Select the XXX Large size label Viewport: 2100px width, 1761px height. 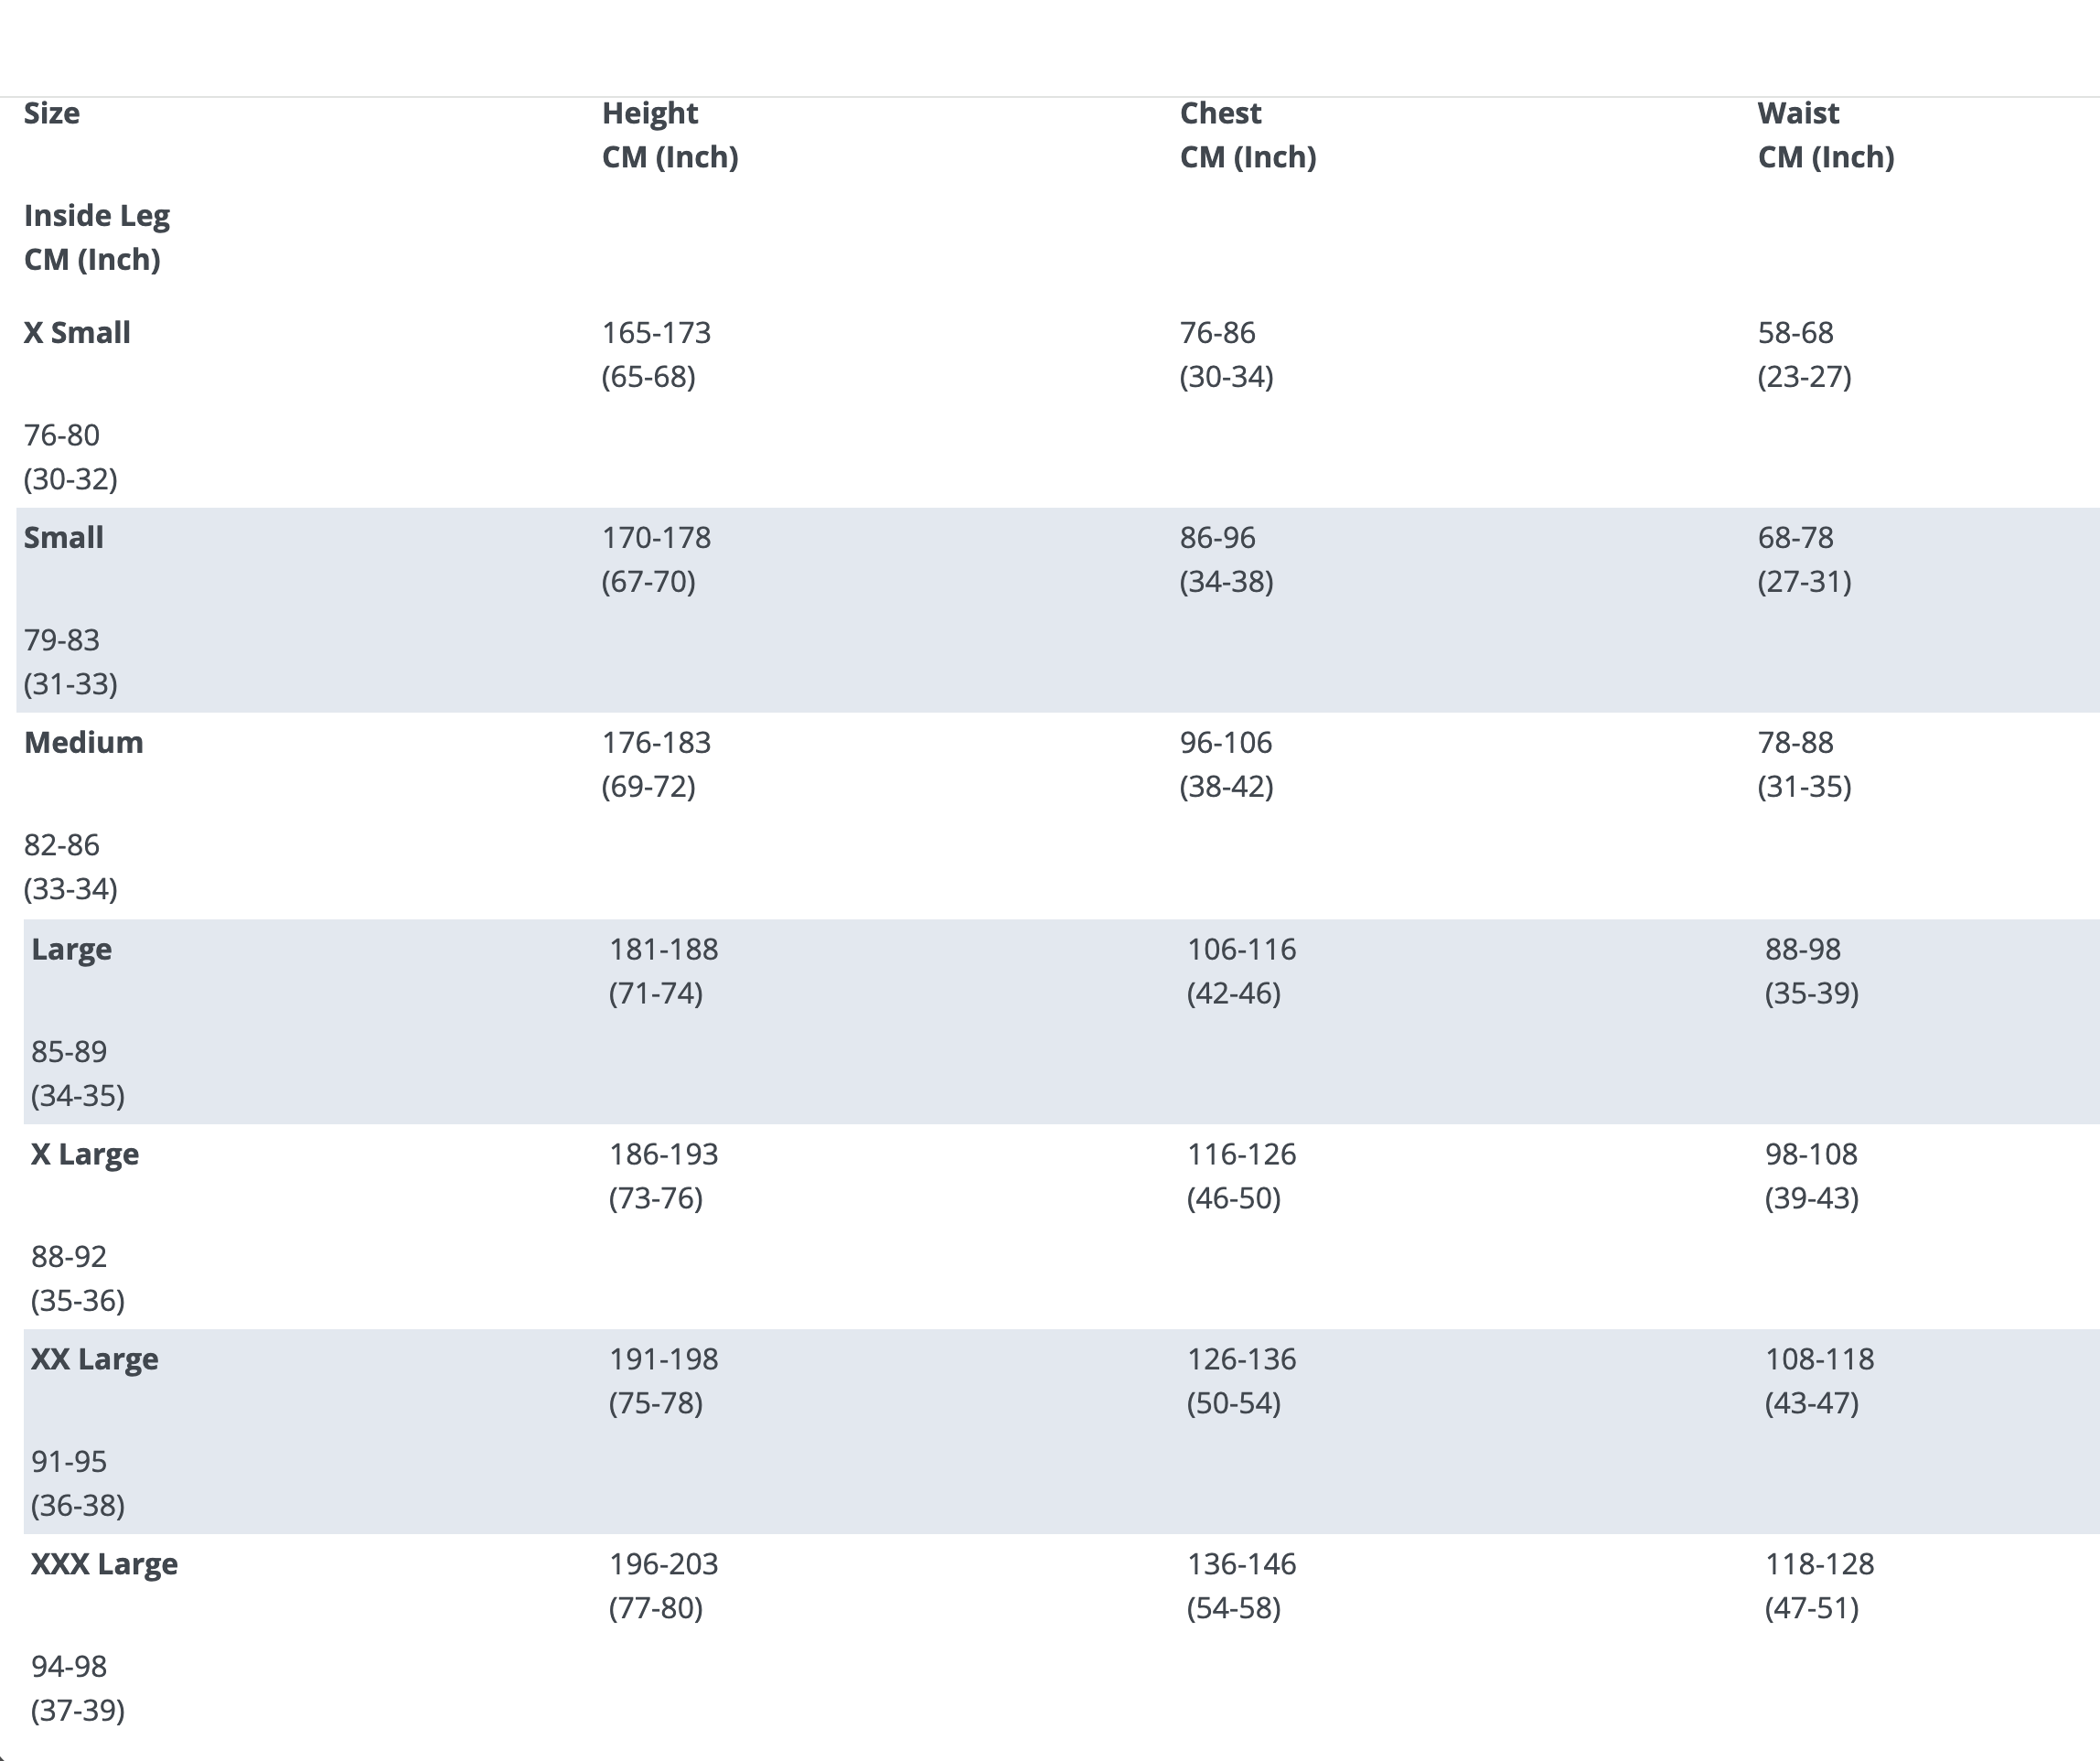(104, 1564)
